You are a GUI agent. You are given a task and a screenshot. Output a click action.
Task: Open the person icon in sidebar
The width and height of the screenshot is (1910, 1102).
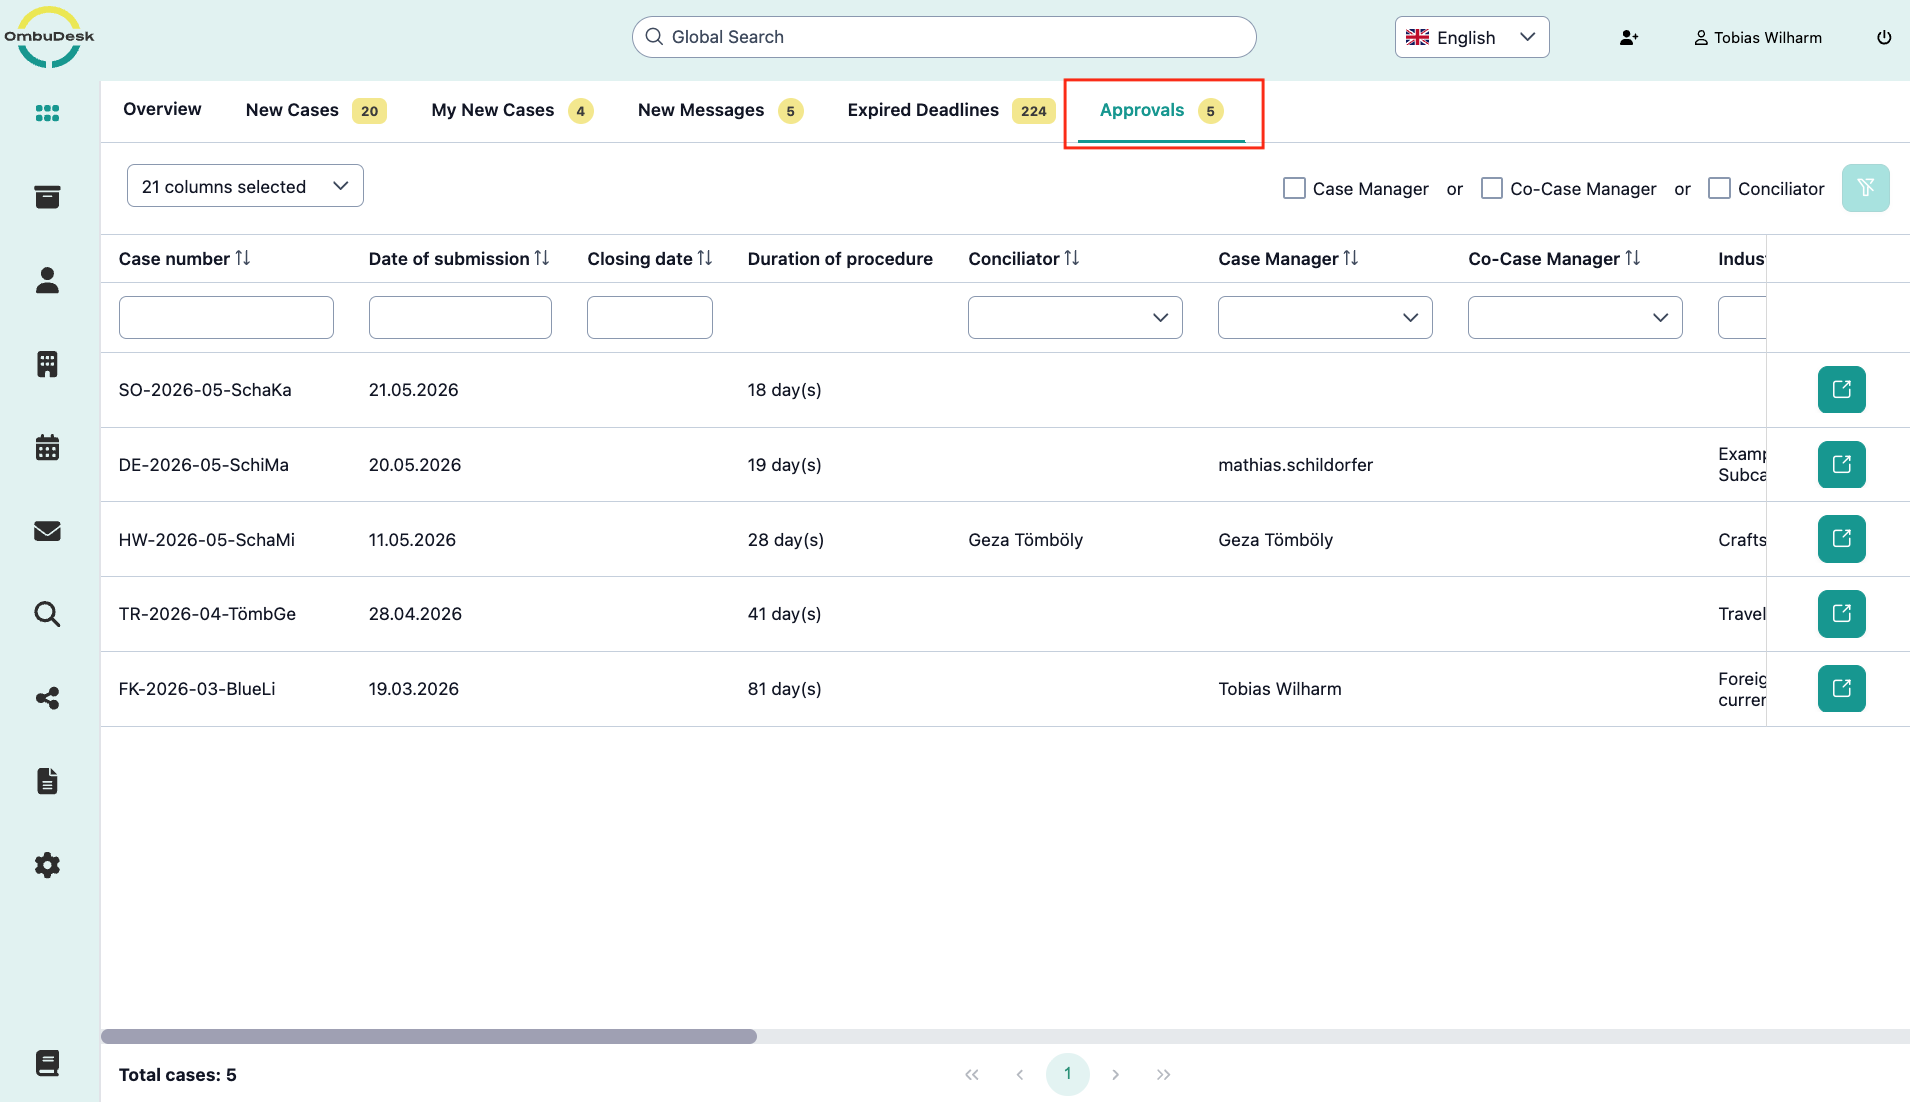(47, 280)
